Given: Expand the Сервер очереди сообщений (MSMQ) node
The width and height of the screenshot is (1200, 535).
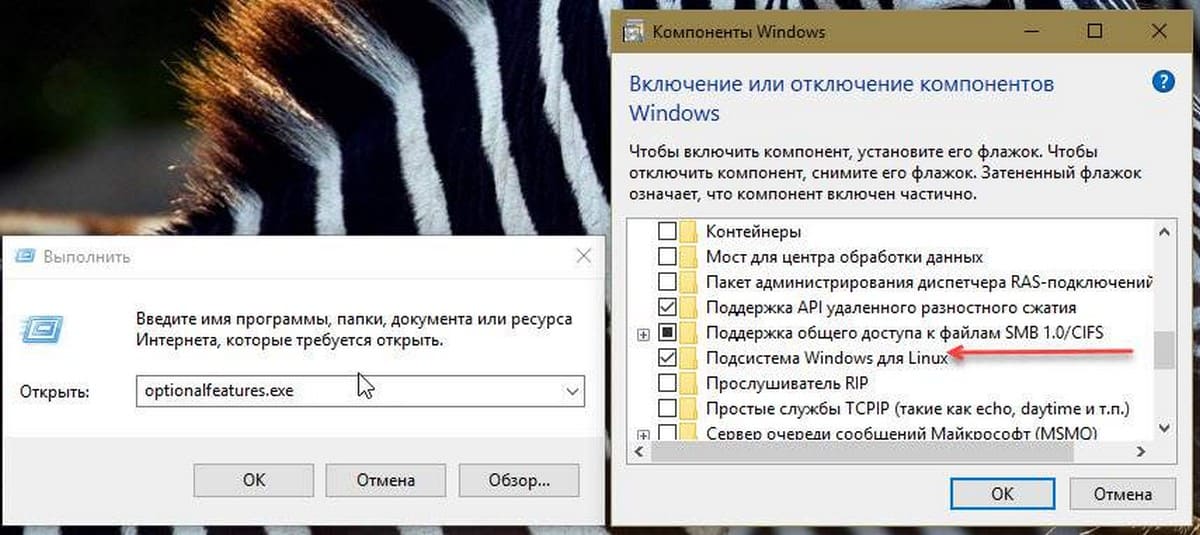Looking at the screenshot, I should (x=643, y=434).
